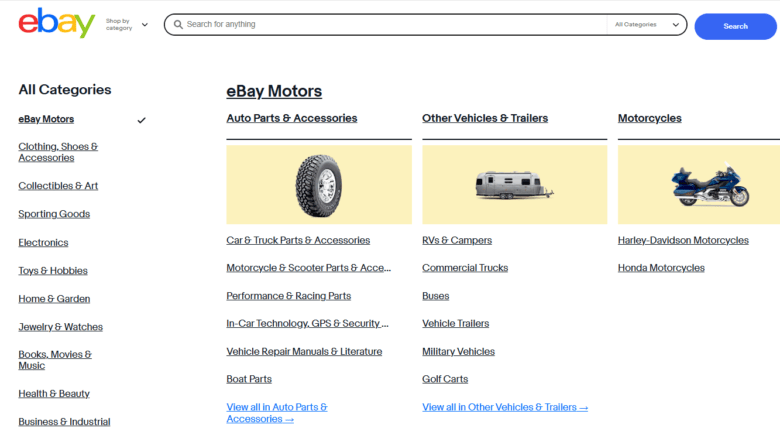780x428 pixels.
Task: Click the Auto Parts & Accessories heading
Action: 292,118
